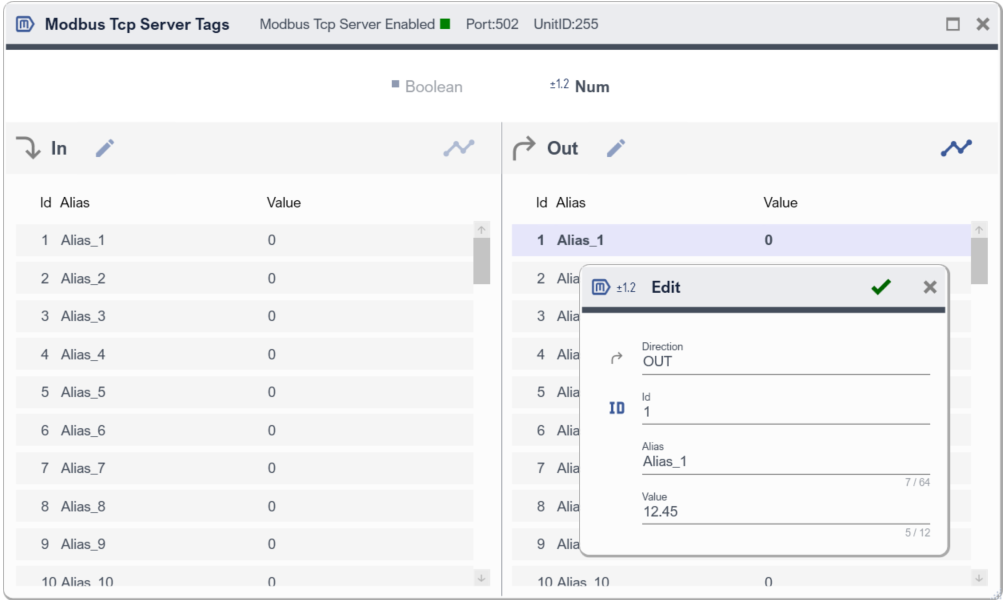Click the Modbus logo icon in title bar
The image size is (1007, 602).
(x=25, y=24)
